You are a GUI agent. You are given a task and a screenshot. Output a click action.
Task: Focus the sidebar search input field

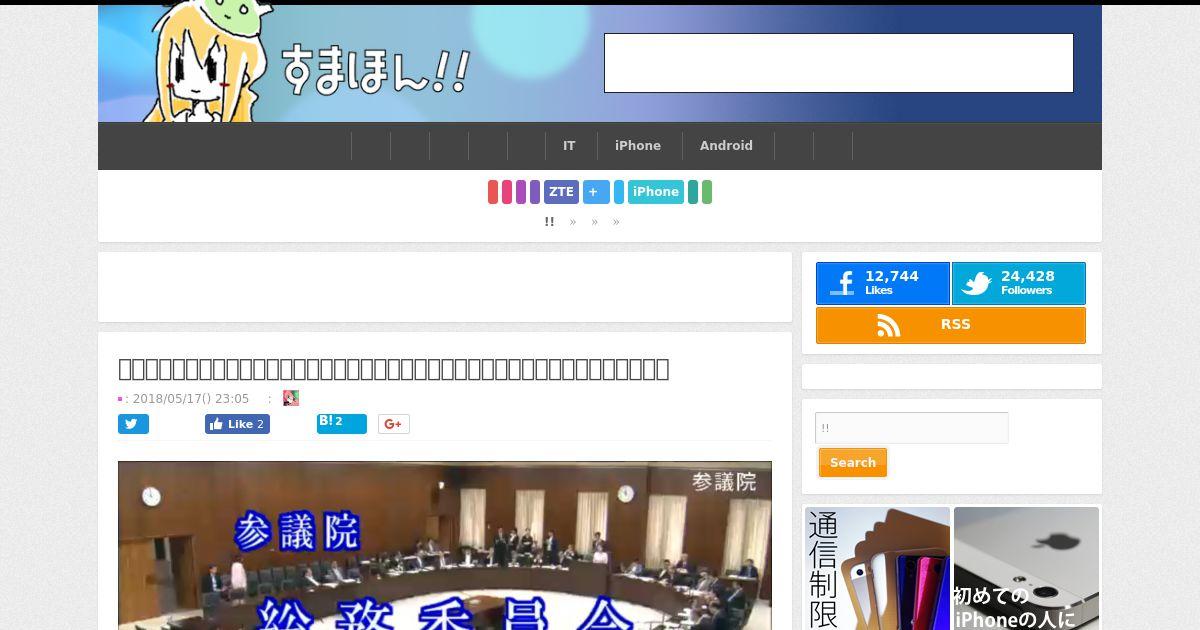[912, 428]
